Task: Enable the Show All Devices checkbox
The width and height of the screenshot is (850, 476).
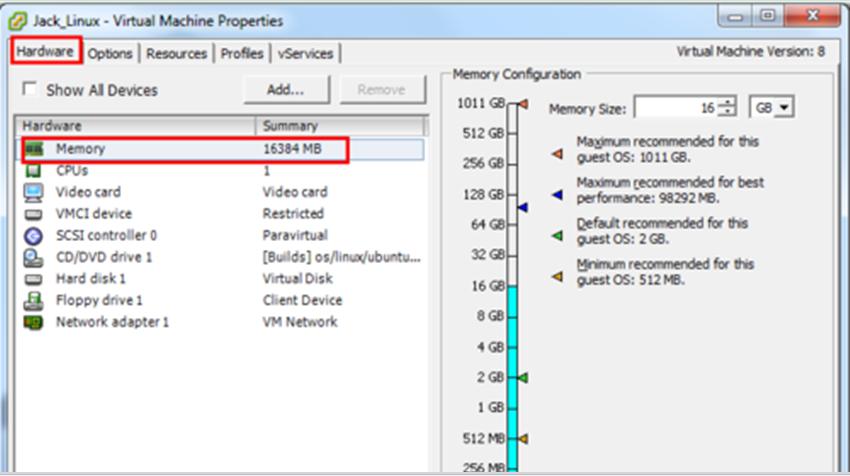Action: coord(30,90)
